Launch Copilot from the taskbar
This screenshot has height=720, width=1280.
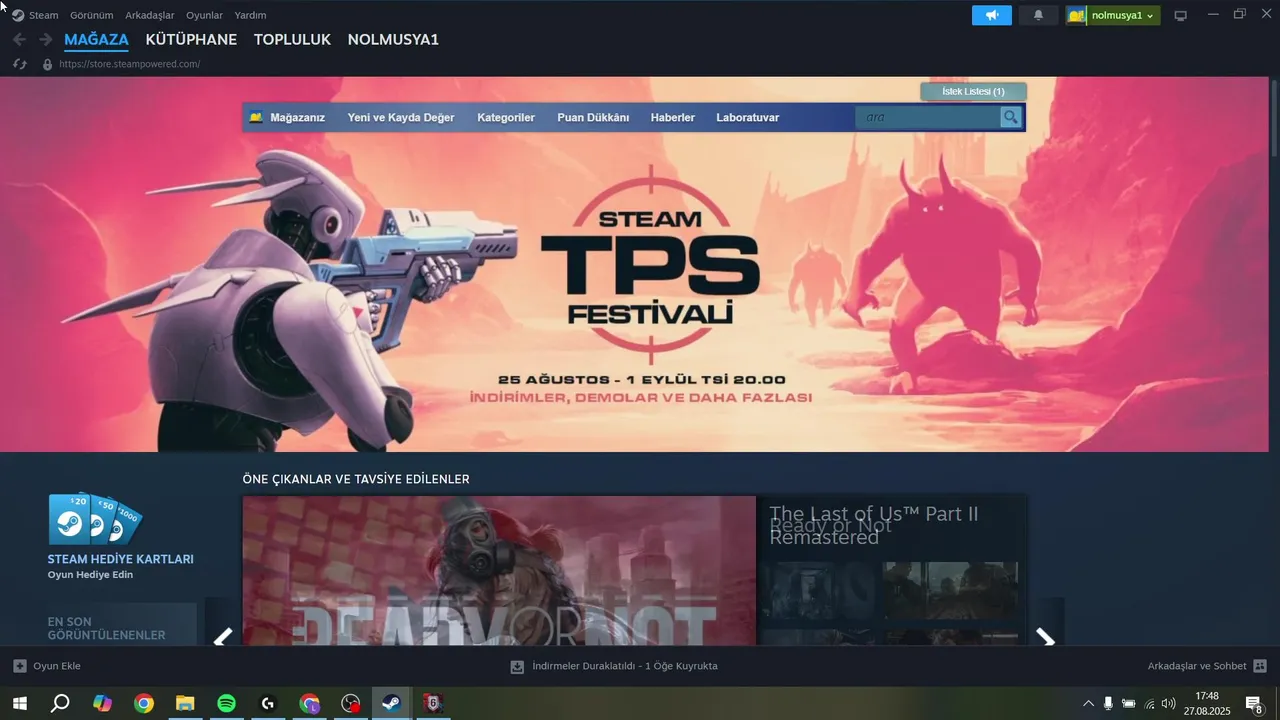pyautogui.click(x=102, y=704)
